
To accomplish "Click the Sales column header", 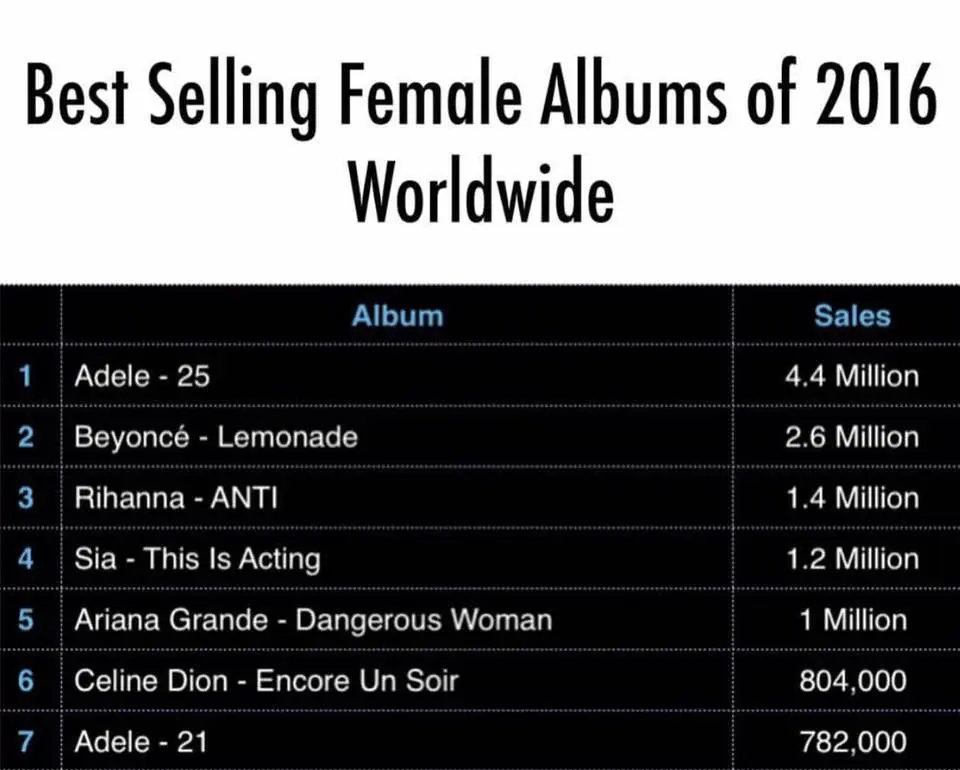I will point(851,316).
